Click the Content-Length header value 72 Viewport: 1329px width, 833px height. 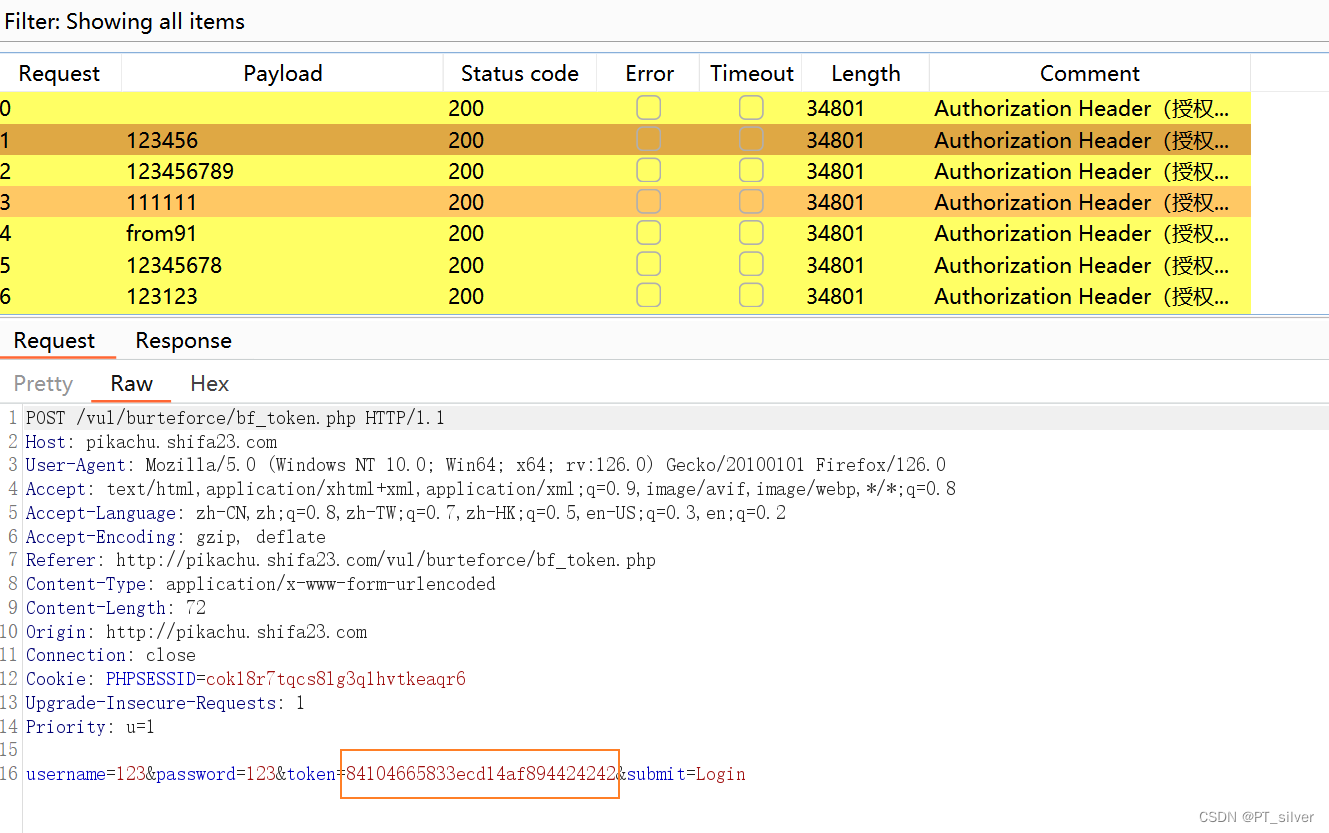pos(196,608)
